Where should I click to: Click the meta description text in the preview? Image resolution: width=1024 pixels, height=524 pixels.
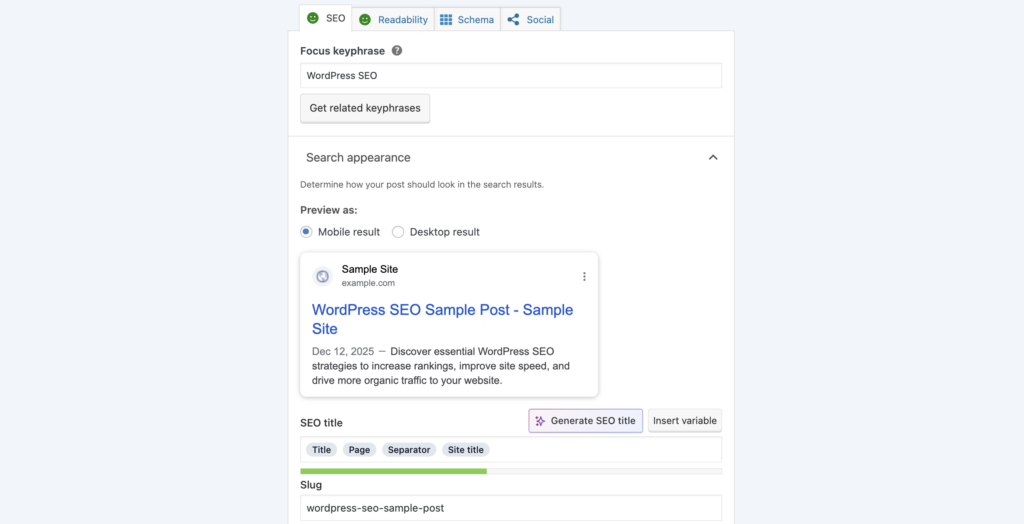pos(441,365)
